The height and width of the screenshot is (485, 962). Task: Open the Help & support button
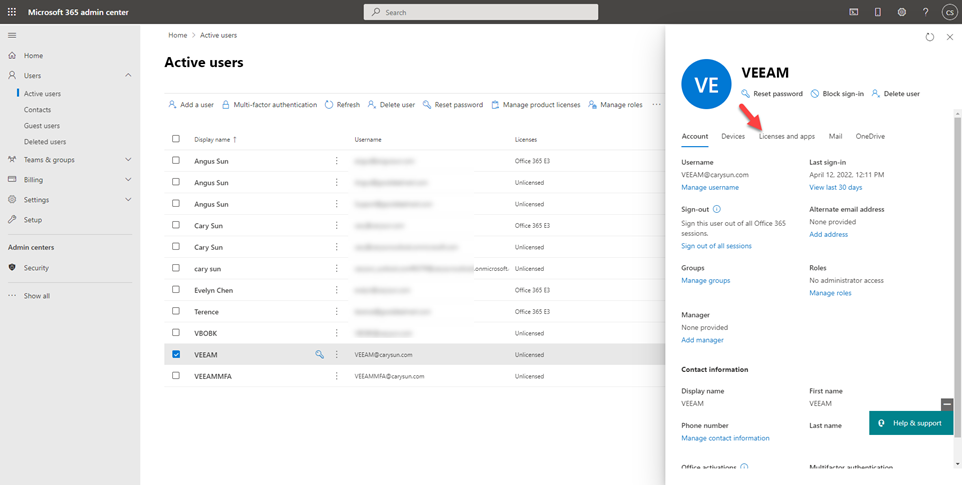point(911,423)
